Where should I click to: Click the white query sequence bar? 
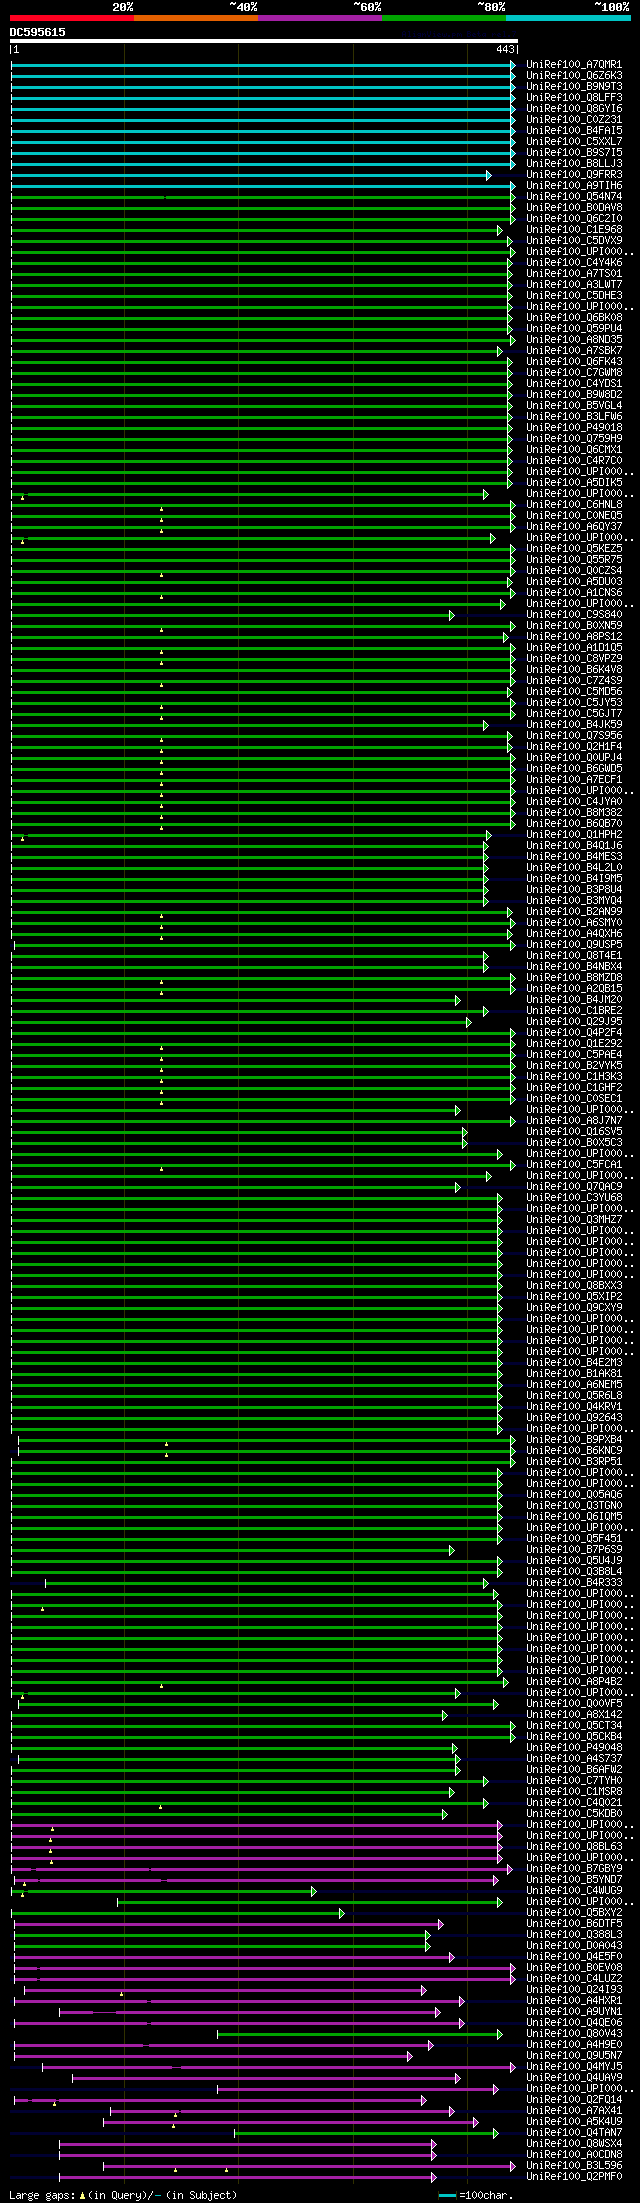[x=264, y=41]
